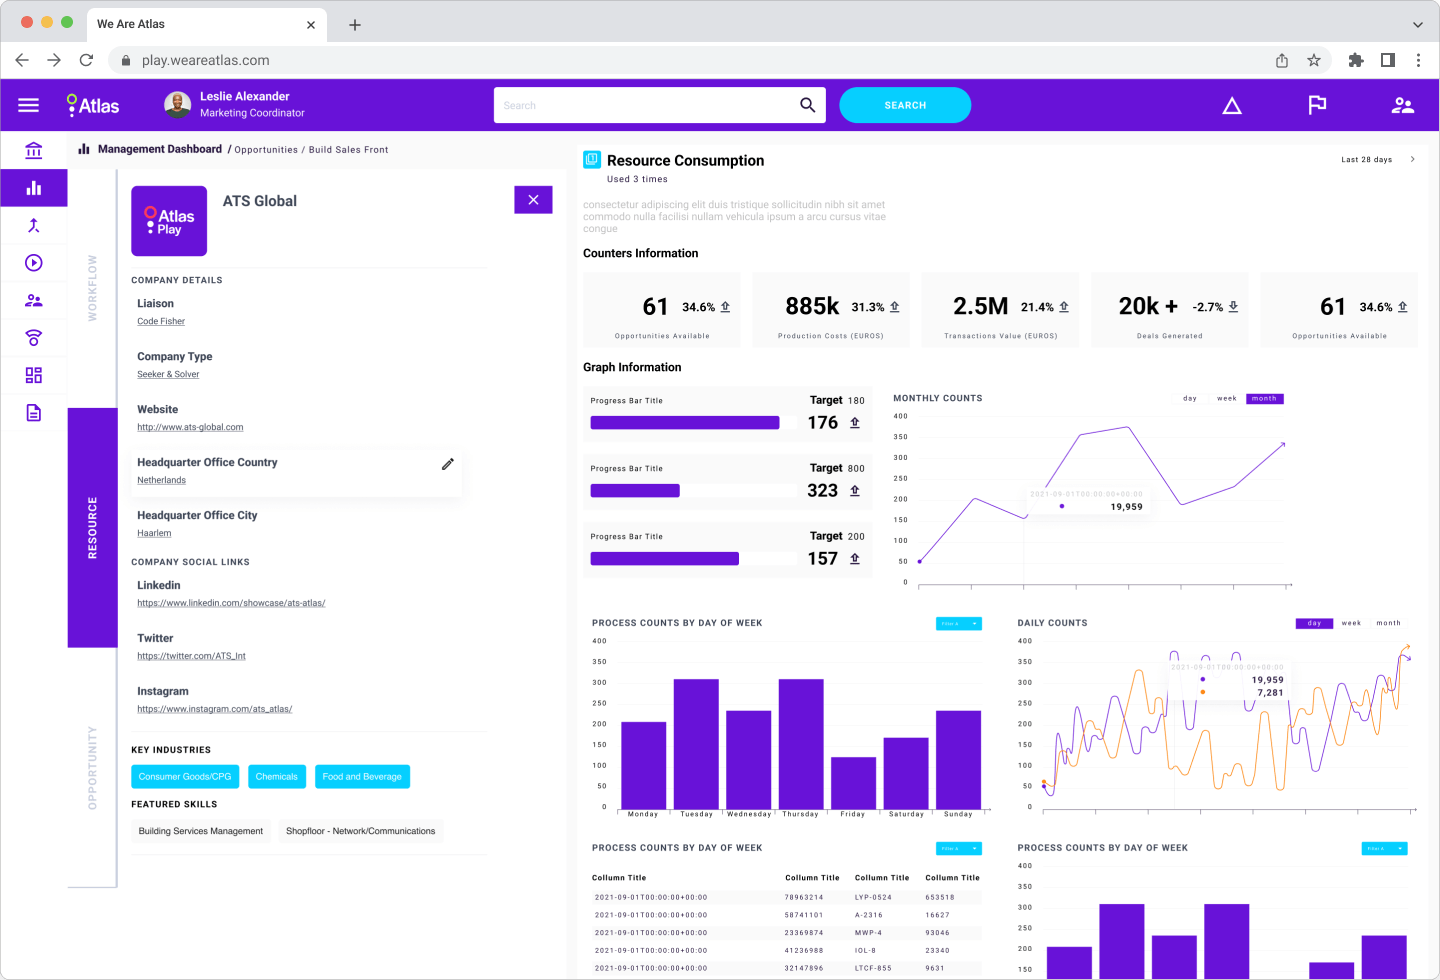The width and height of the screenshot is (1440, 980).
Task: Open the widgets grid sidebar icon
Action: pyautogui.click(x=34, y=375)
